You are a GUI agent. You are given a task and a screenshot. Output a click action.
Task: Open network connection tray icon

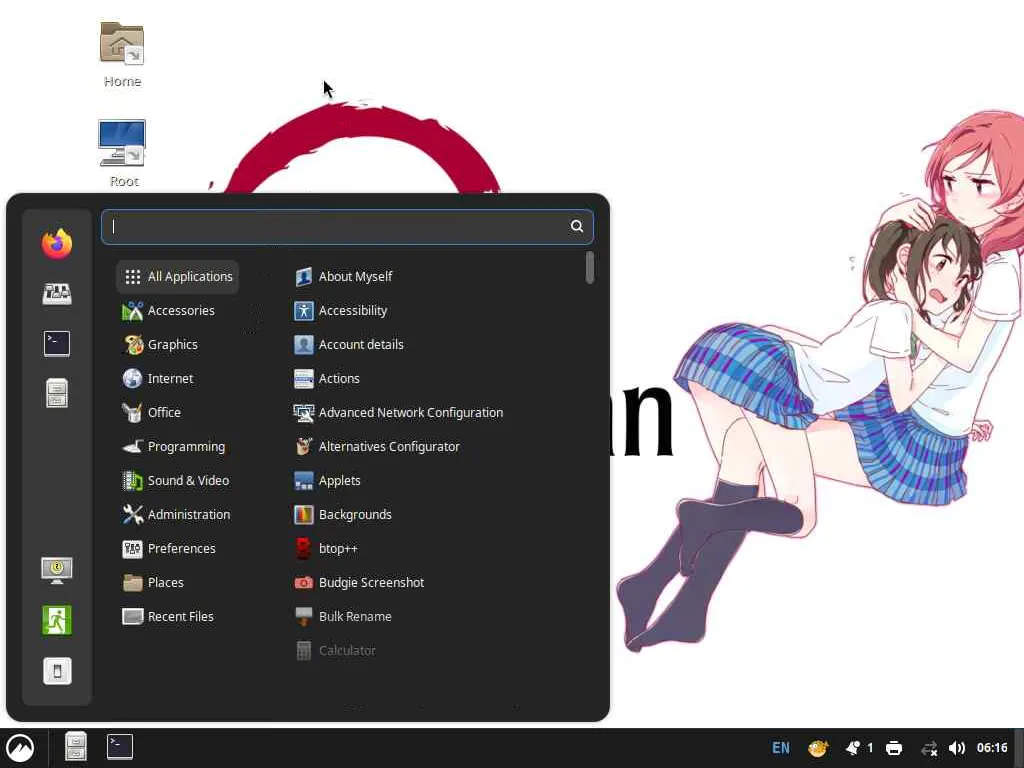(929, 748)
